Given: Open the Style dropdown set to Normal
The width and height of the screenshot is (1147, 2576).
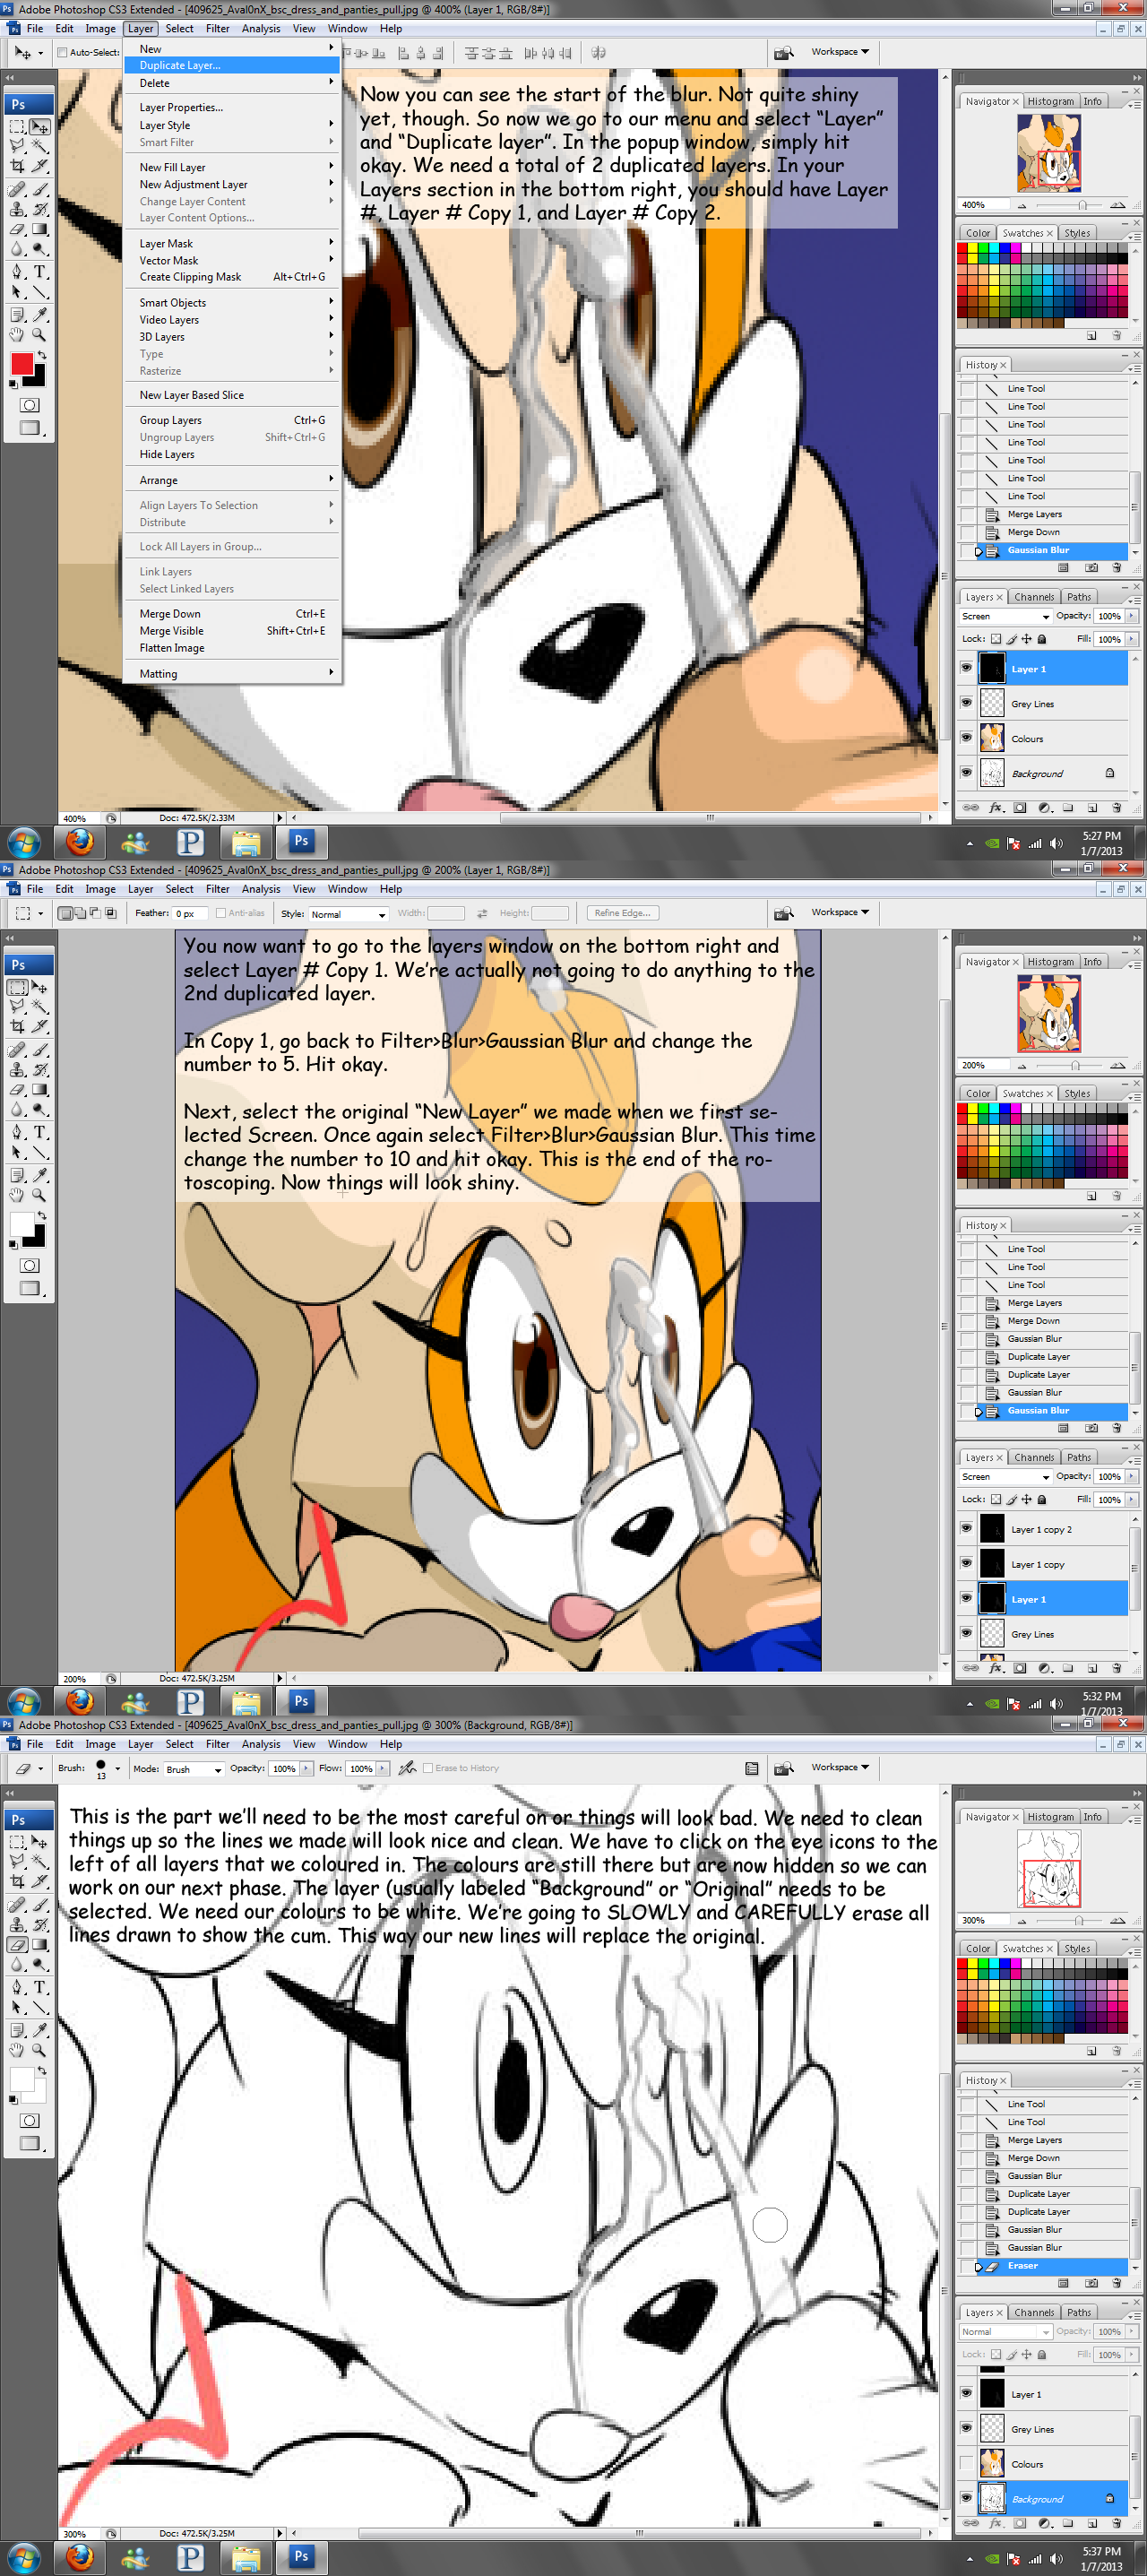Looking at the screenshot, I should (348, 914).
